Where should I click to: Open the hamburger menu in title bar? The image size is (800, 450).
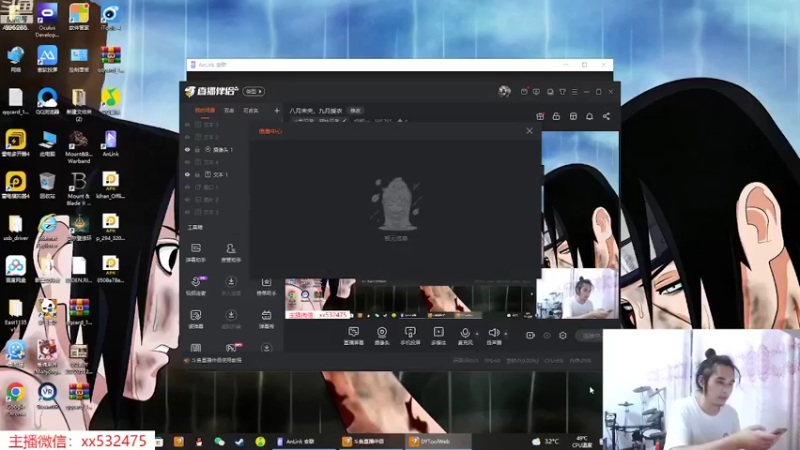pos(574,92)
